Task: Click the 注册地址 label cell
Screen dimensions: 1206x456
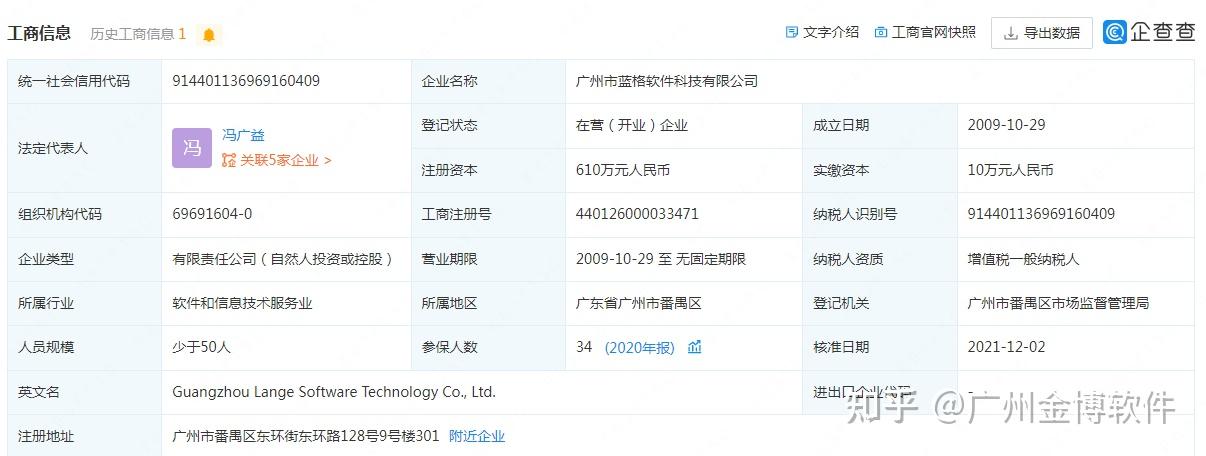Action: tap(84, 436)
